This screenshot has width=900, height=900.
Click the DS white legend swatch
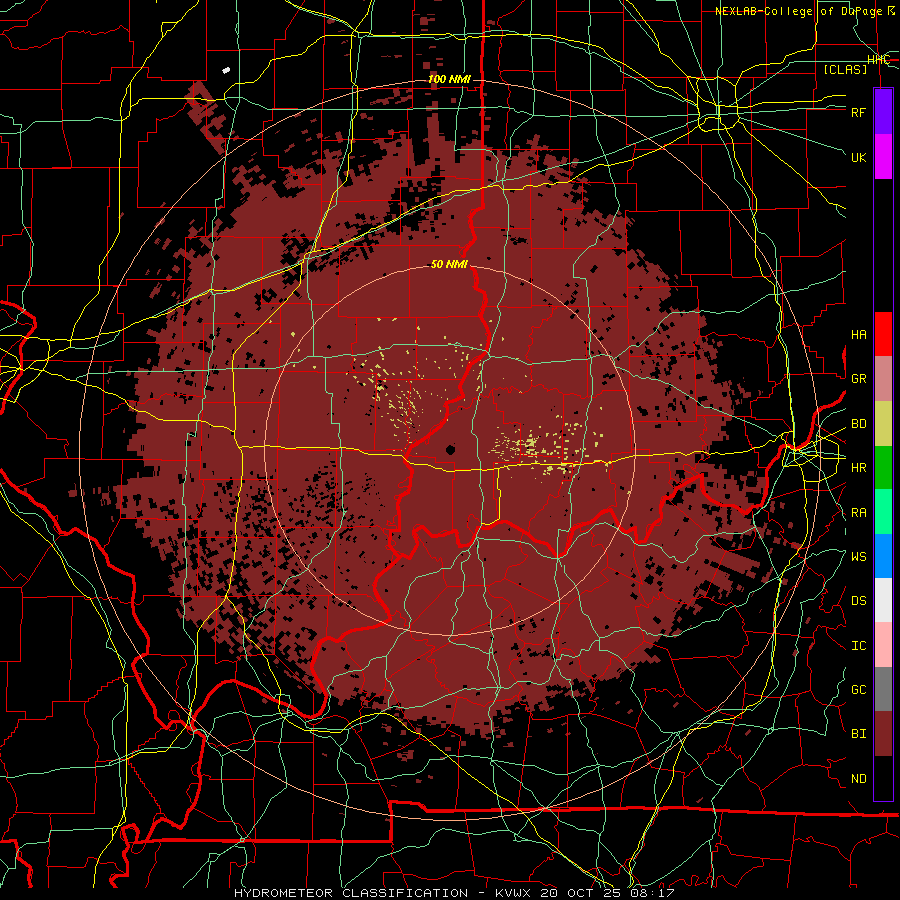[x=883, y=600]
